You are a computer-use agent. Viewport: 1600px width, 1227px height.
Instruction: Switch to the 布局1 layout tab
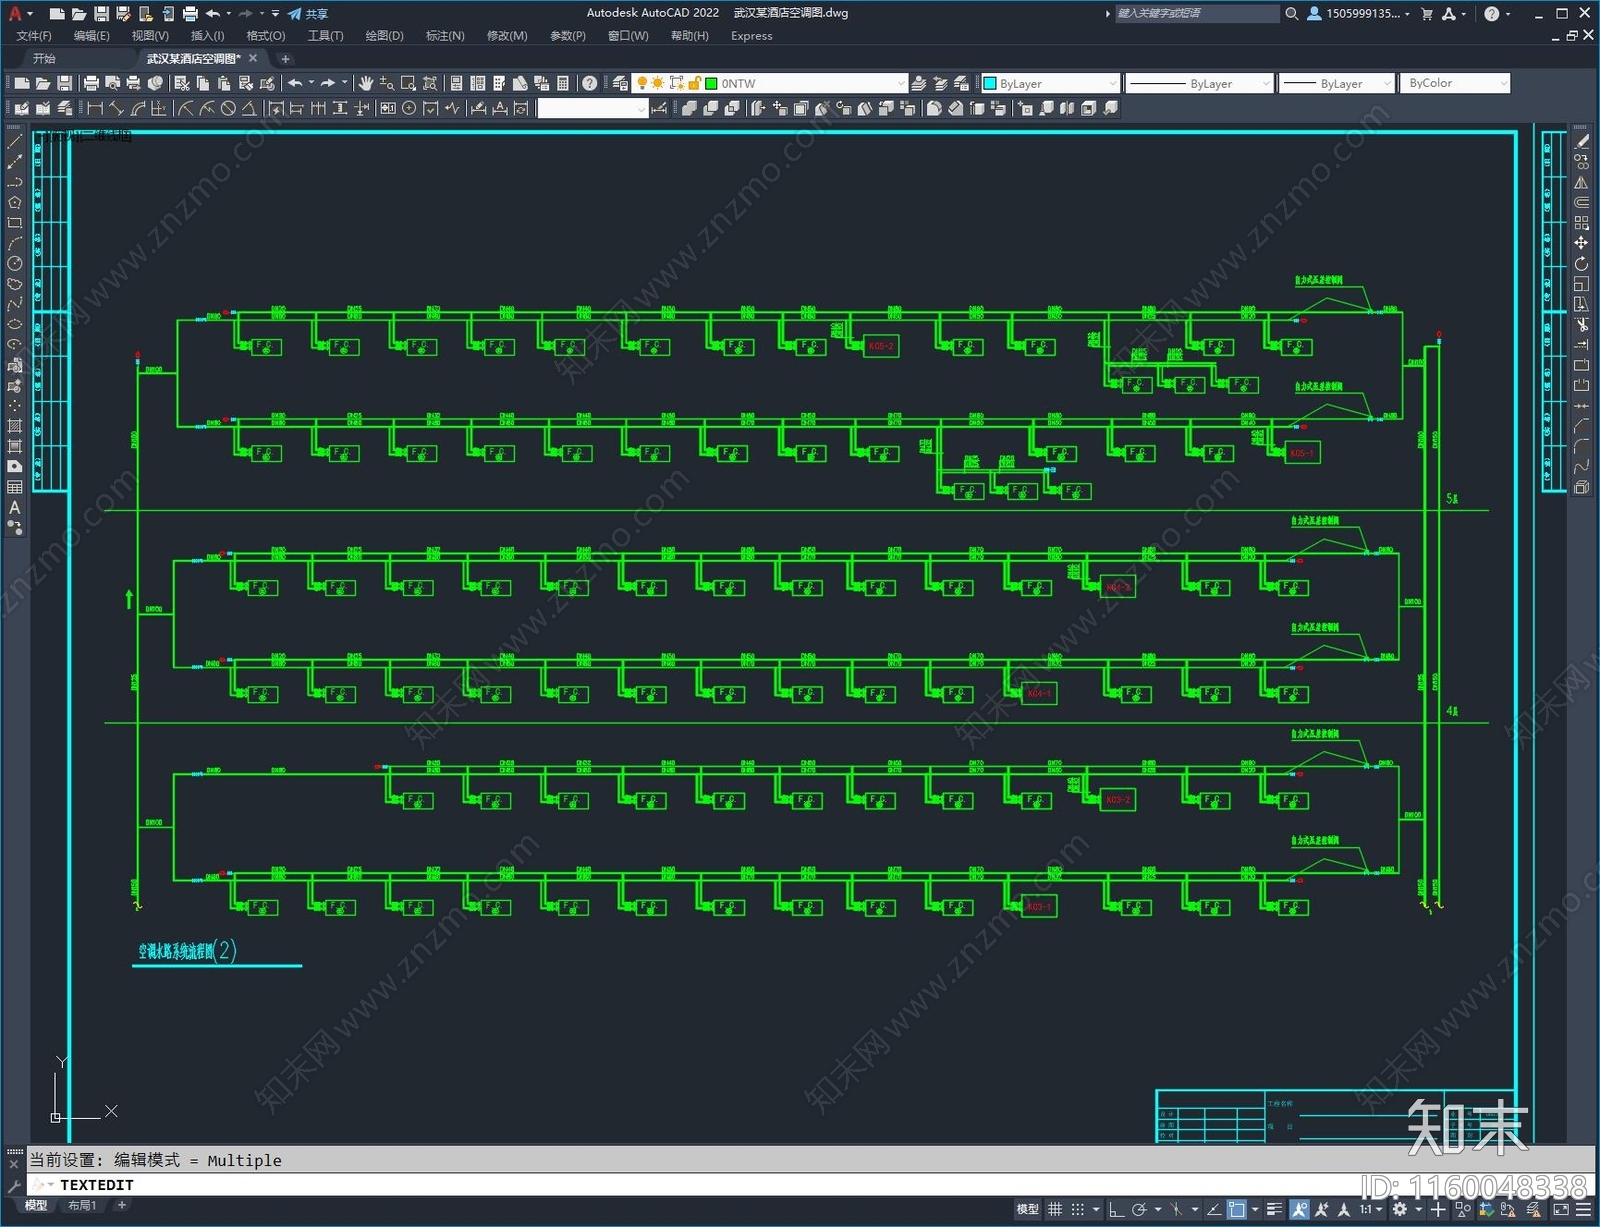coord(82,1205)
